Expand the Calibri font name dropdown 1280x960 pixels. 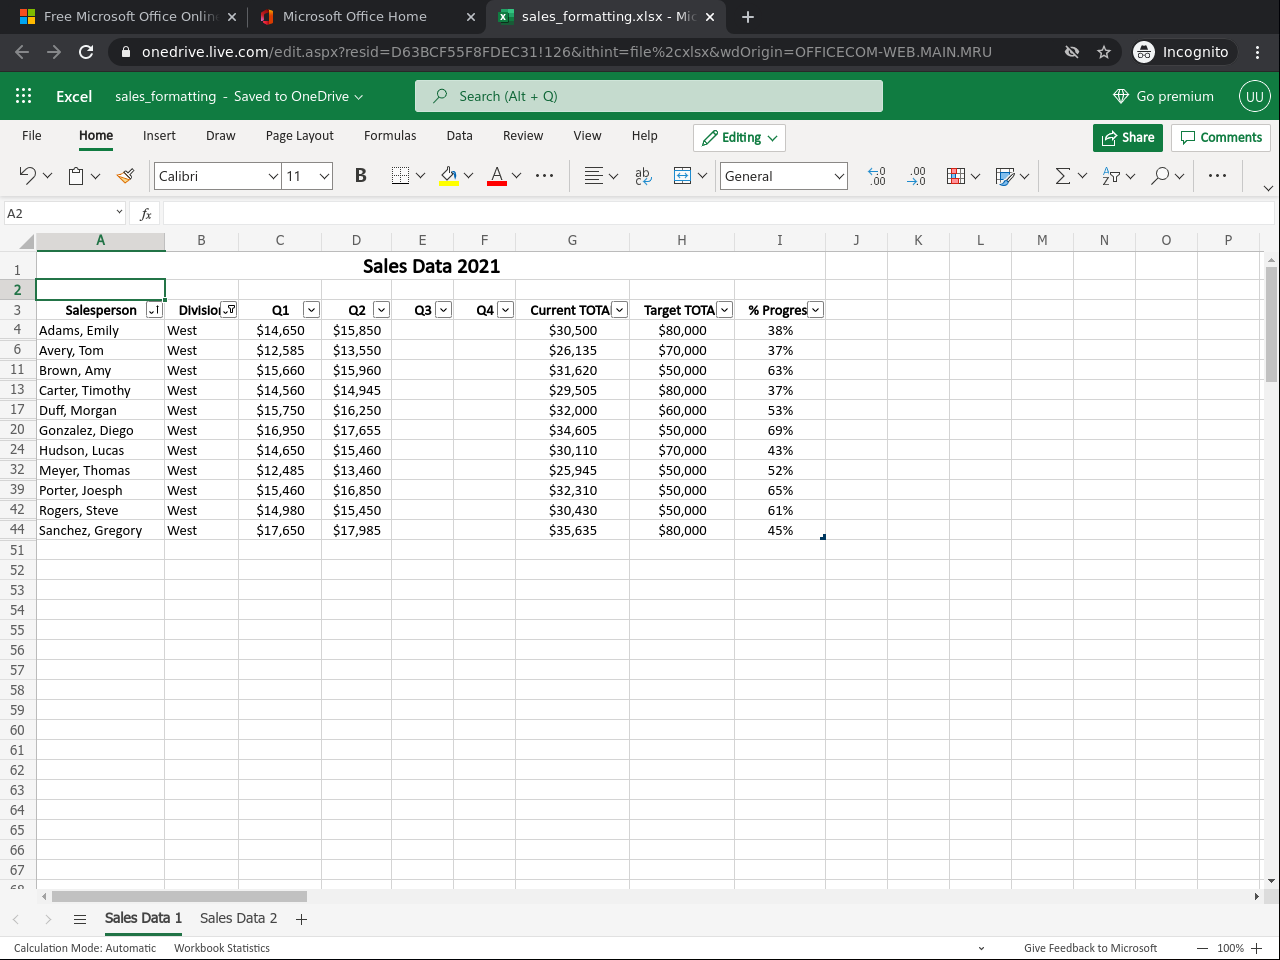(273, 176)
